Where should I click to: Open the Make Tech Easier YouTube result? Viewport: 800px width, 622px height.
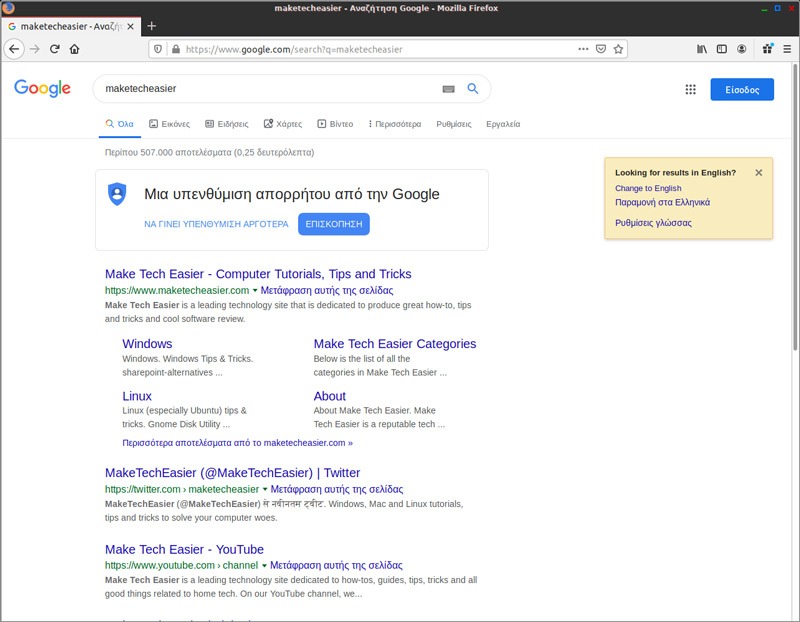coord(183,549)
